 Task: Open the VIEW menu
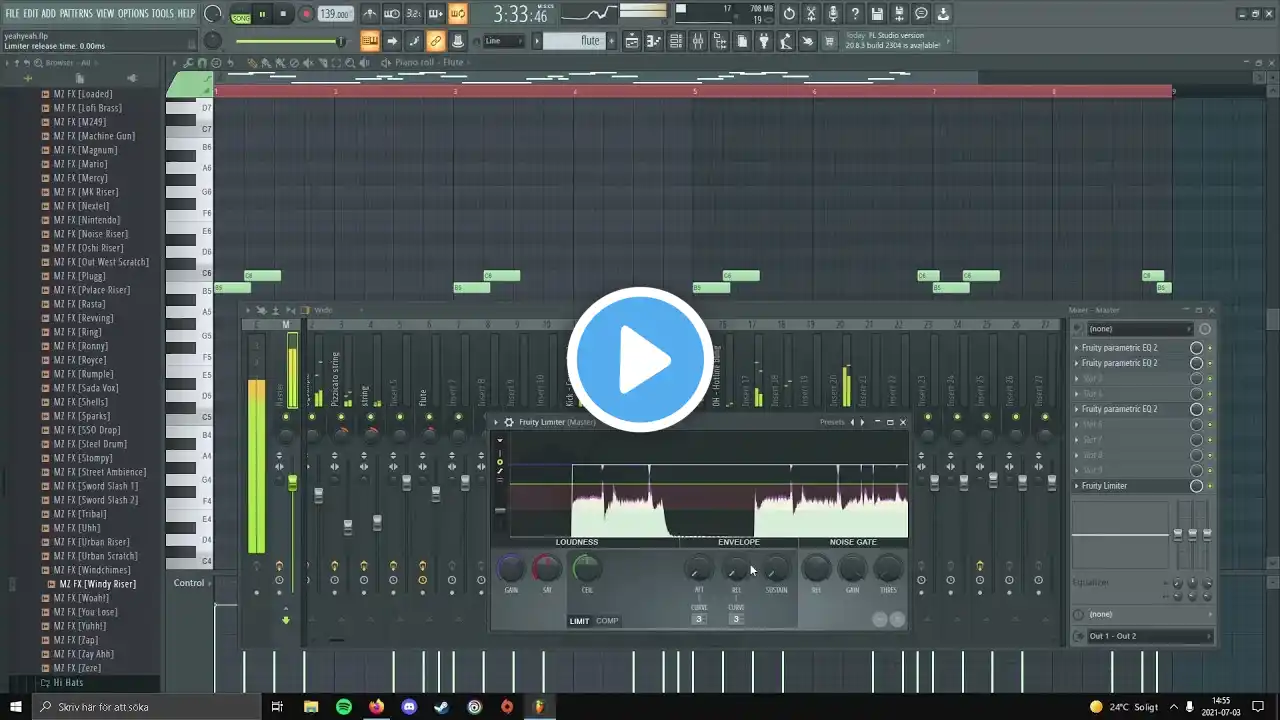(105, 13)
